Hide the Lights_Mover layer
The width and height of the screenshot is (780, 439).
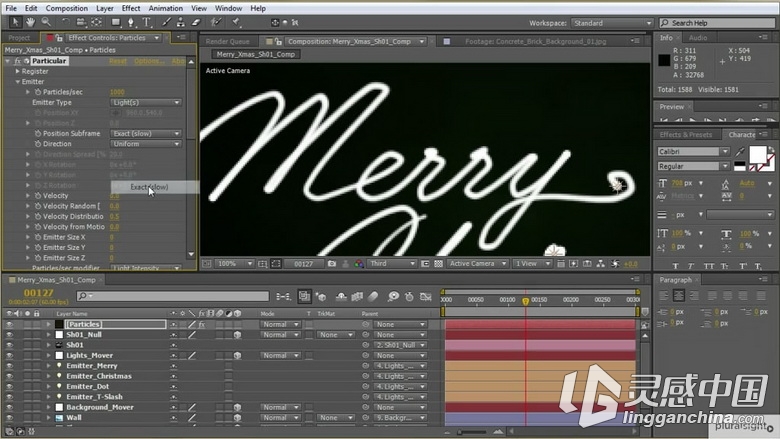[9, 355]
